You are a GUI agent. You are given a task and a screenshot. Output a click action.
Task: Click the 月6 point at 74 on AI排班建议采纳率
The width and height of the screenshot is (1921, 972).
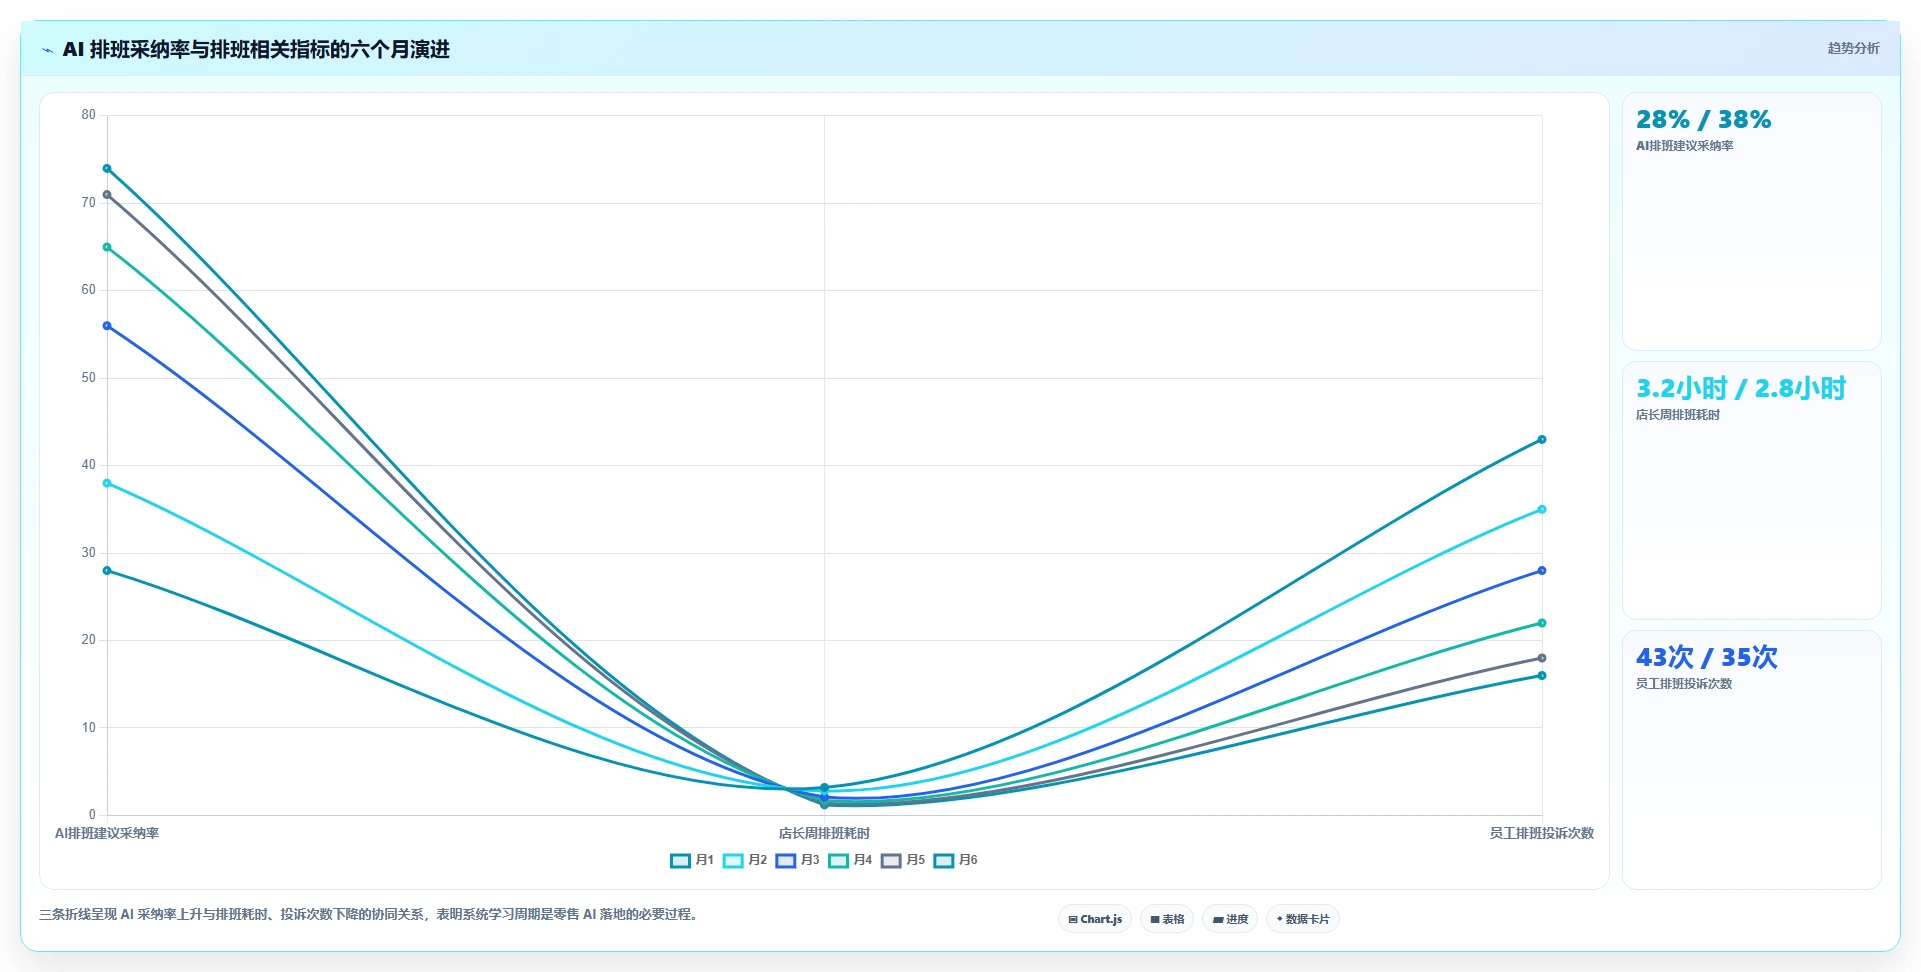tap(107, 169)
